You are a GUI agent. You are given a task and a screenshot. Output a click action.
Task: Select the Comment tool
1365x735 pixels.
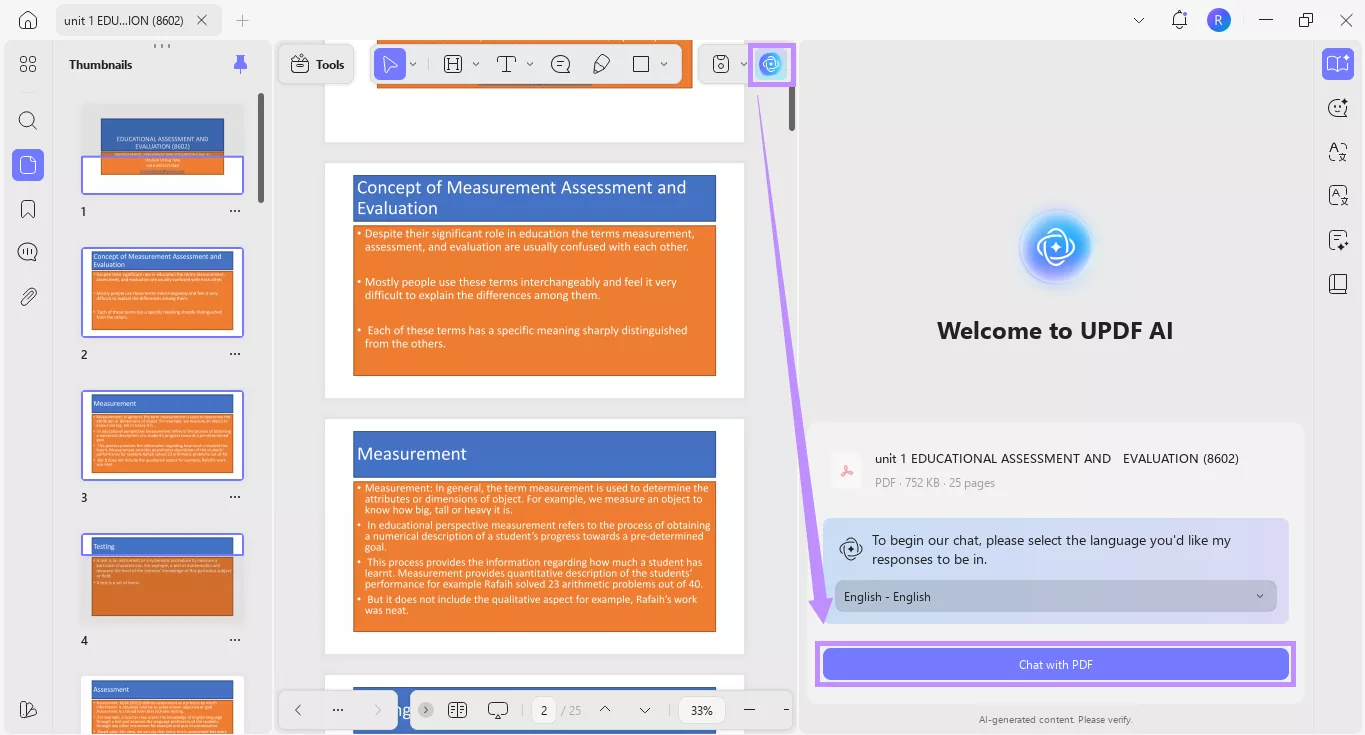561,64
